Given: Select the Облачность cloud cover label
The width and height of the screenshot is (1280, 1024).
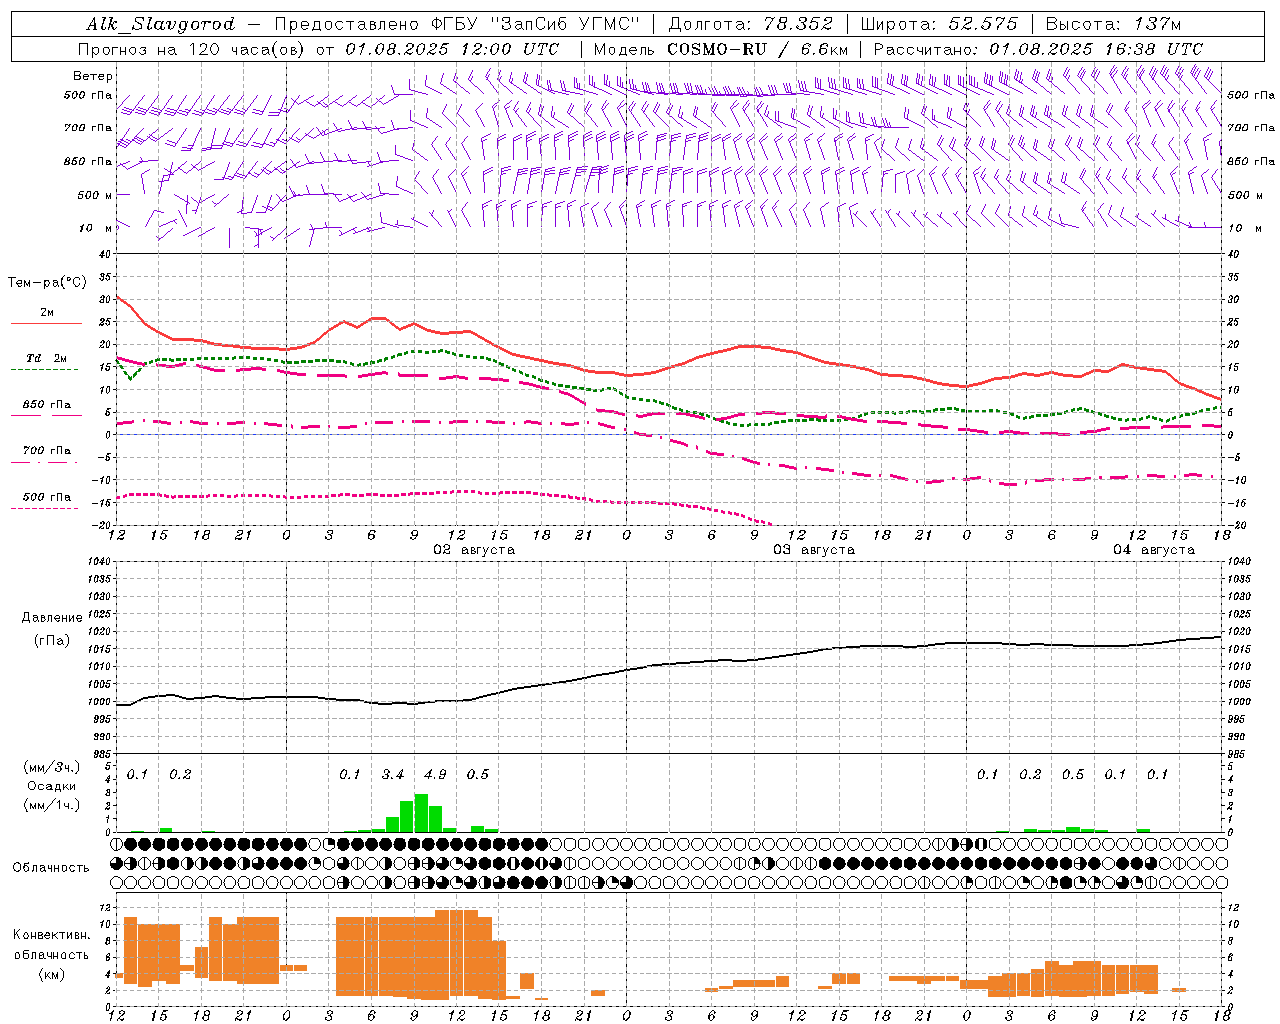Looking at the screenshot, I should tap(51, 868).
